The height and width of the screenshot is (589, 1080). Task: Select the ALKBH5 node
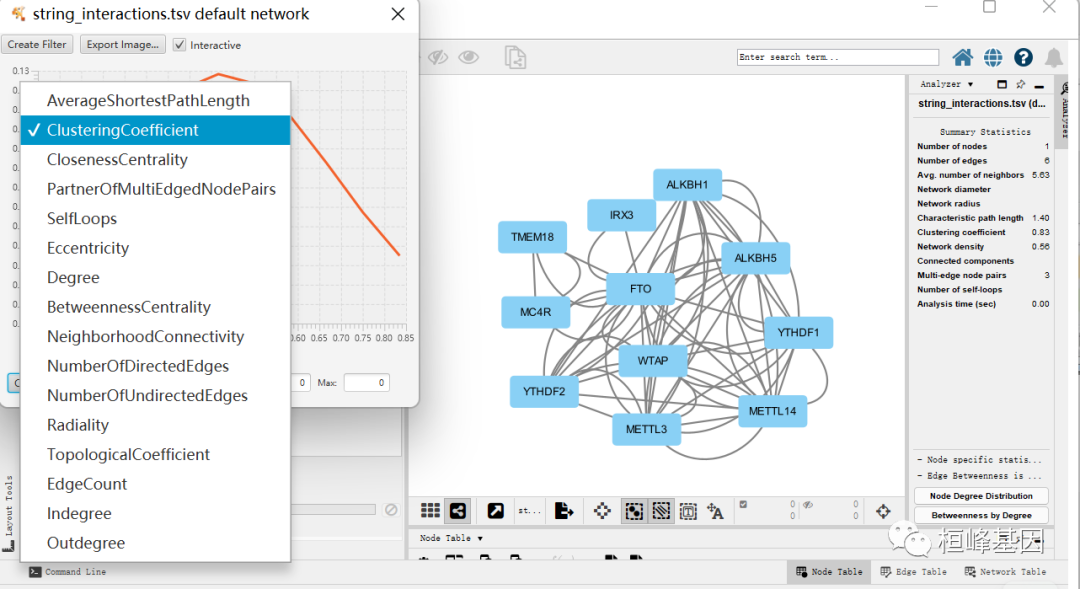(x=755, y=258)
